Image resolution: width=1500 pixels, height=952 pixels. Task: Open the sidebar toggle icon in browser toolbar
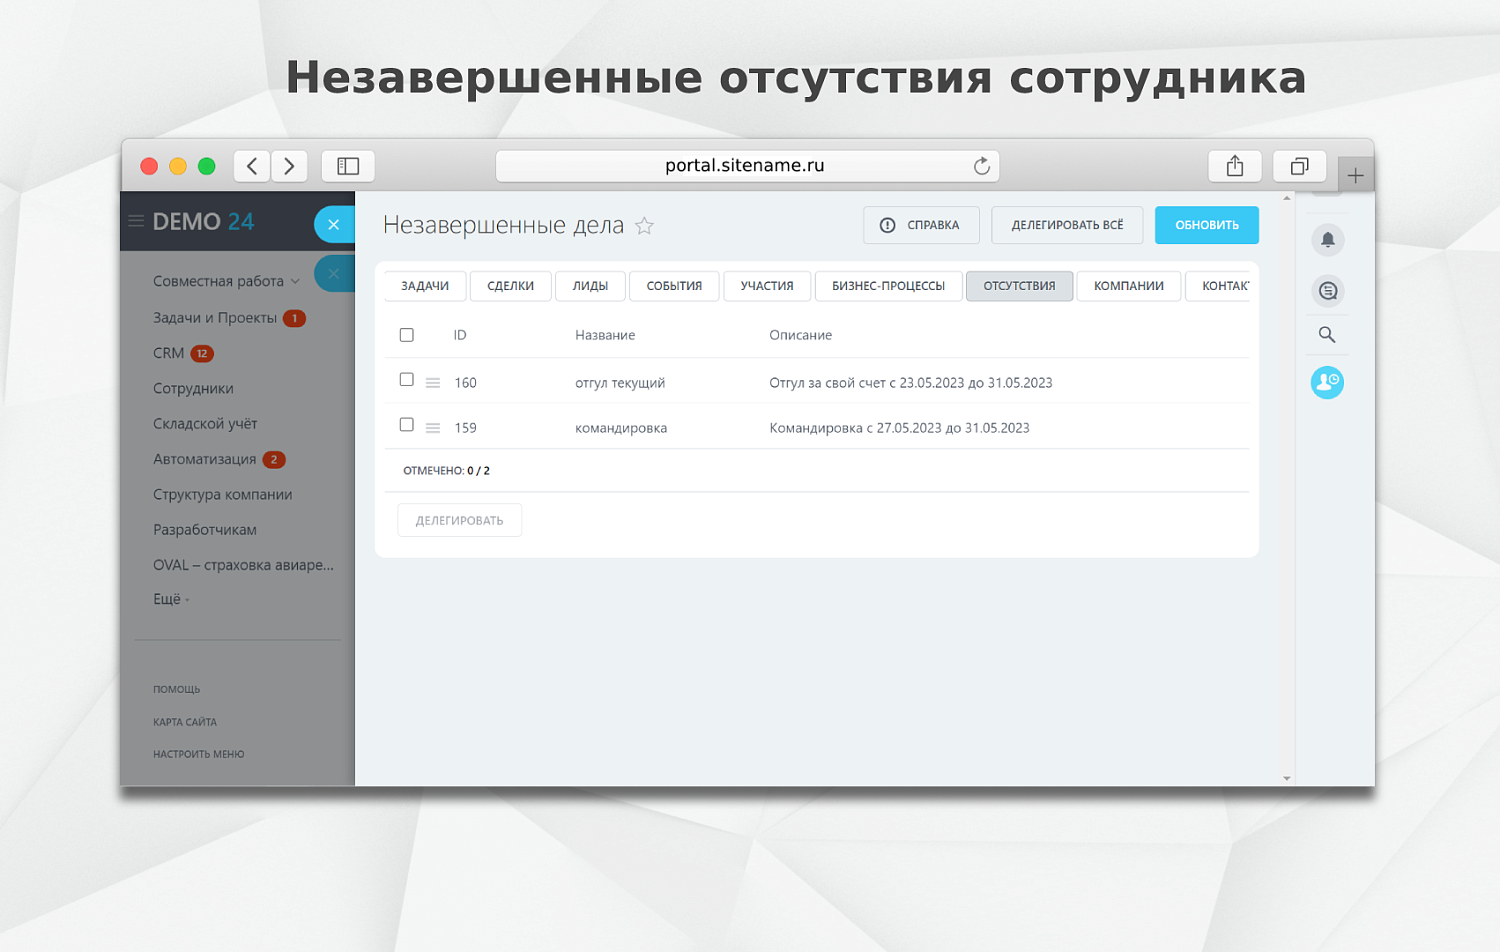pyautogui.click(x=347, y=166)
